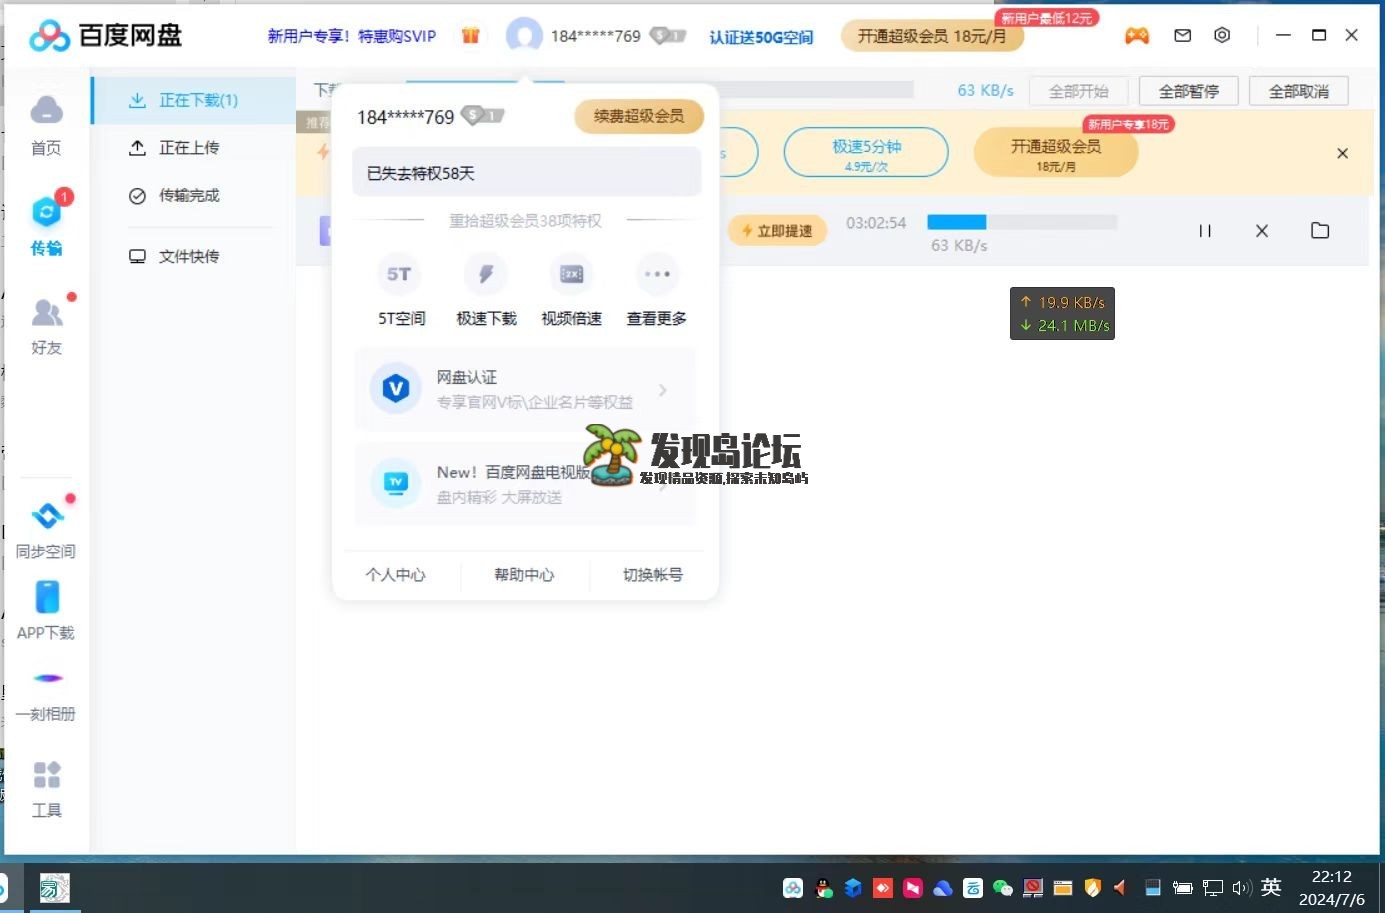
Task: Open the 首页 home icon in sidebar
Action: pyautogui.click(x=46, y=125)
